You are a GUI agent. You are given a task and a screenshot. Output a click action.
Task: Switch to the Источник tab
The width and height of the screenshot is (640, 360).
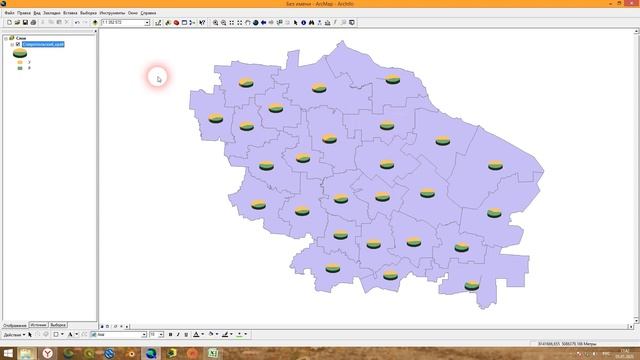tap(38, 325)
